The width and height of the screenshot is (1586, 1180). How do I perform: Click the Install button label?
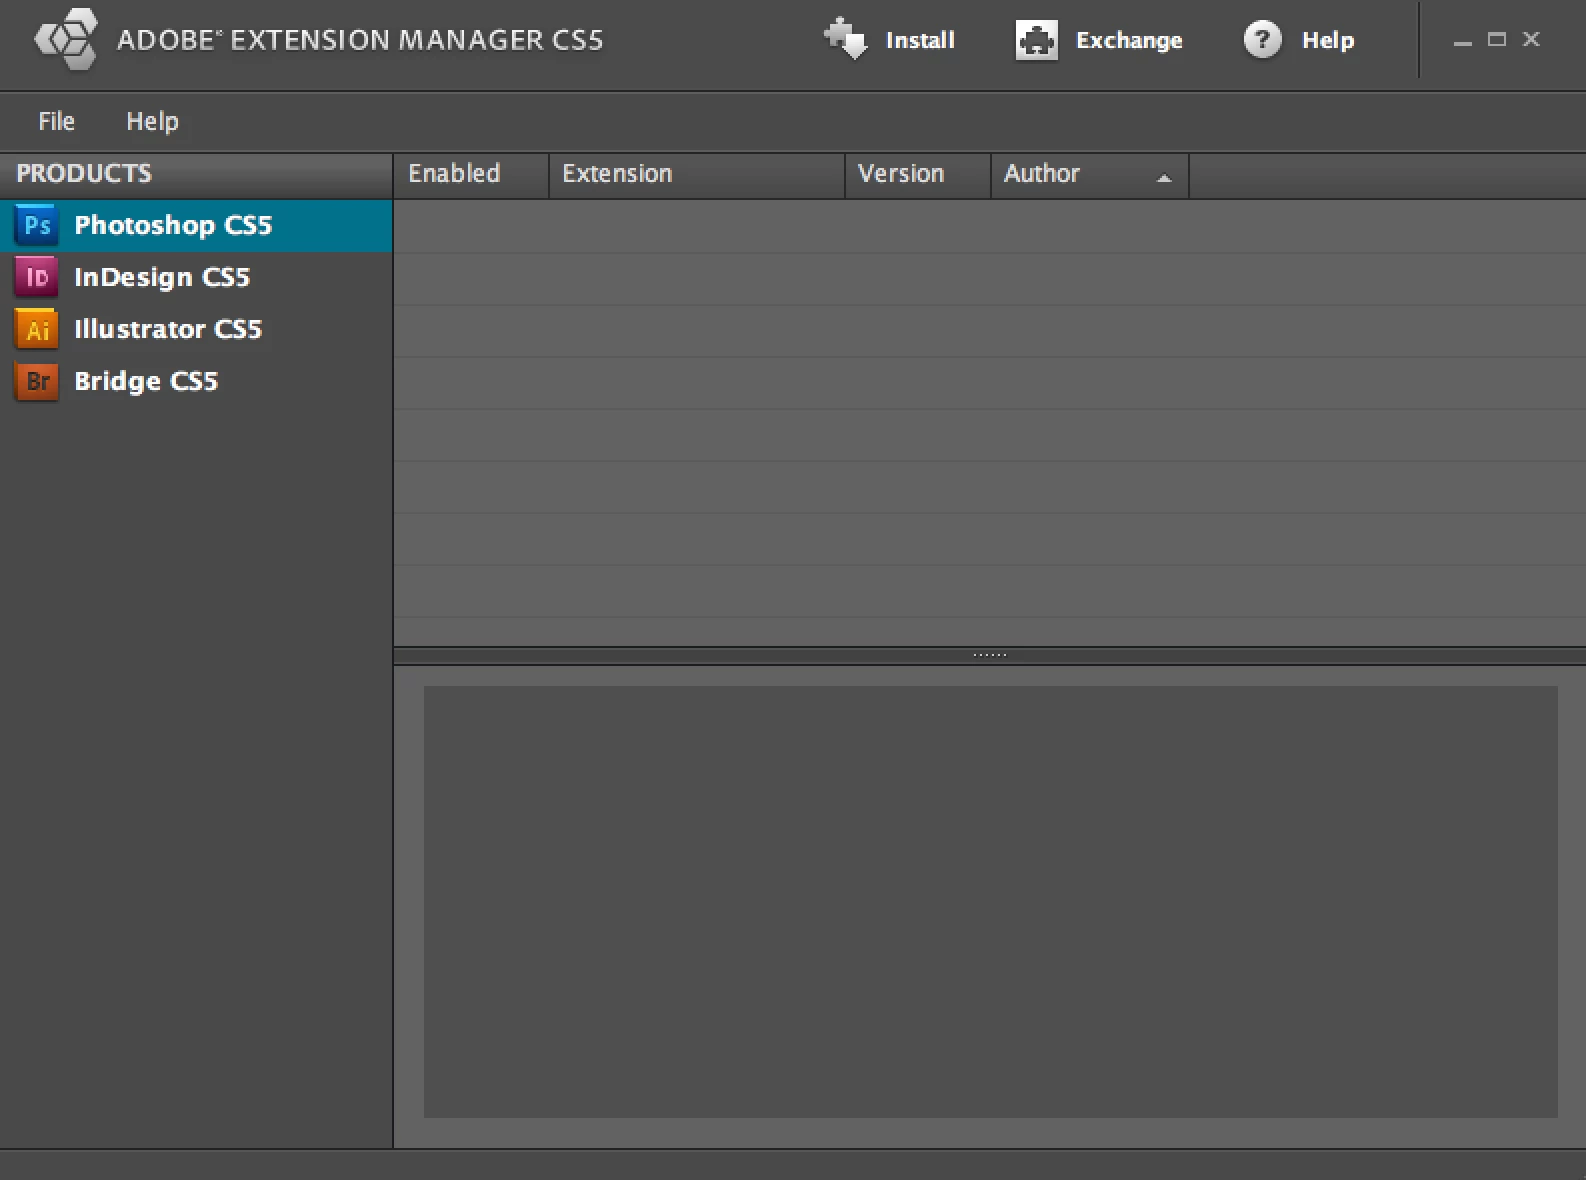[920, 40]
